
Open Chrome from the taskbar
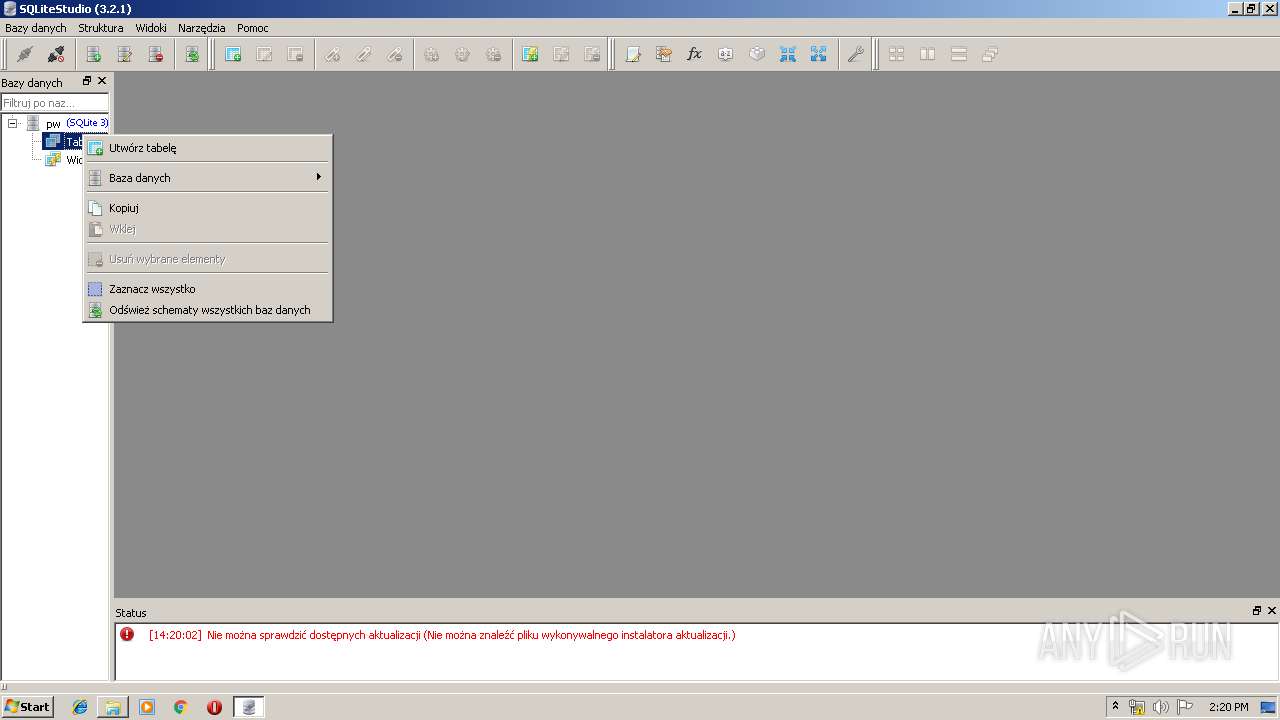coord(181,707)
